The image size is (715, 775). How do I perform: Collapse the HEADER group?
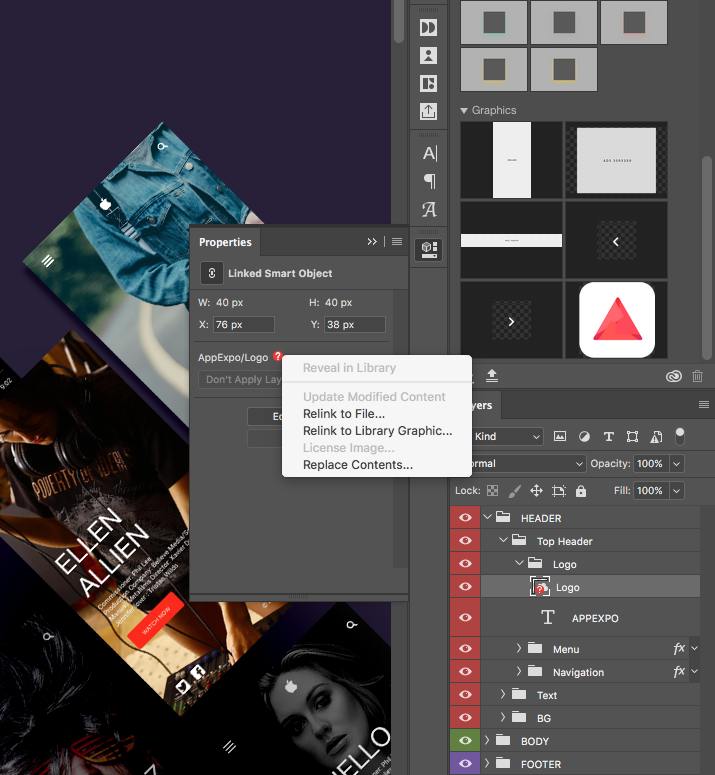487,517
